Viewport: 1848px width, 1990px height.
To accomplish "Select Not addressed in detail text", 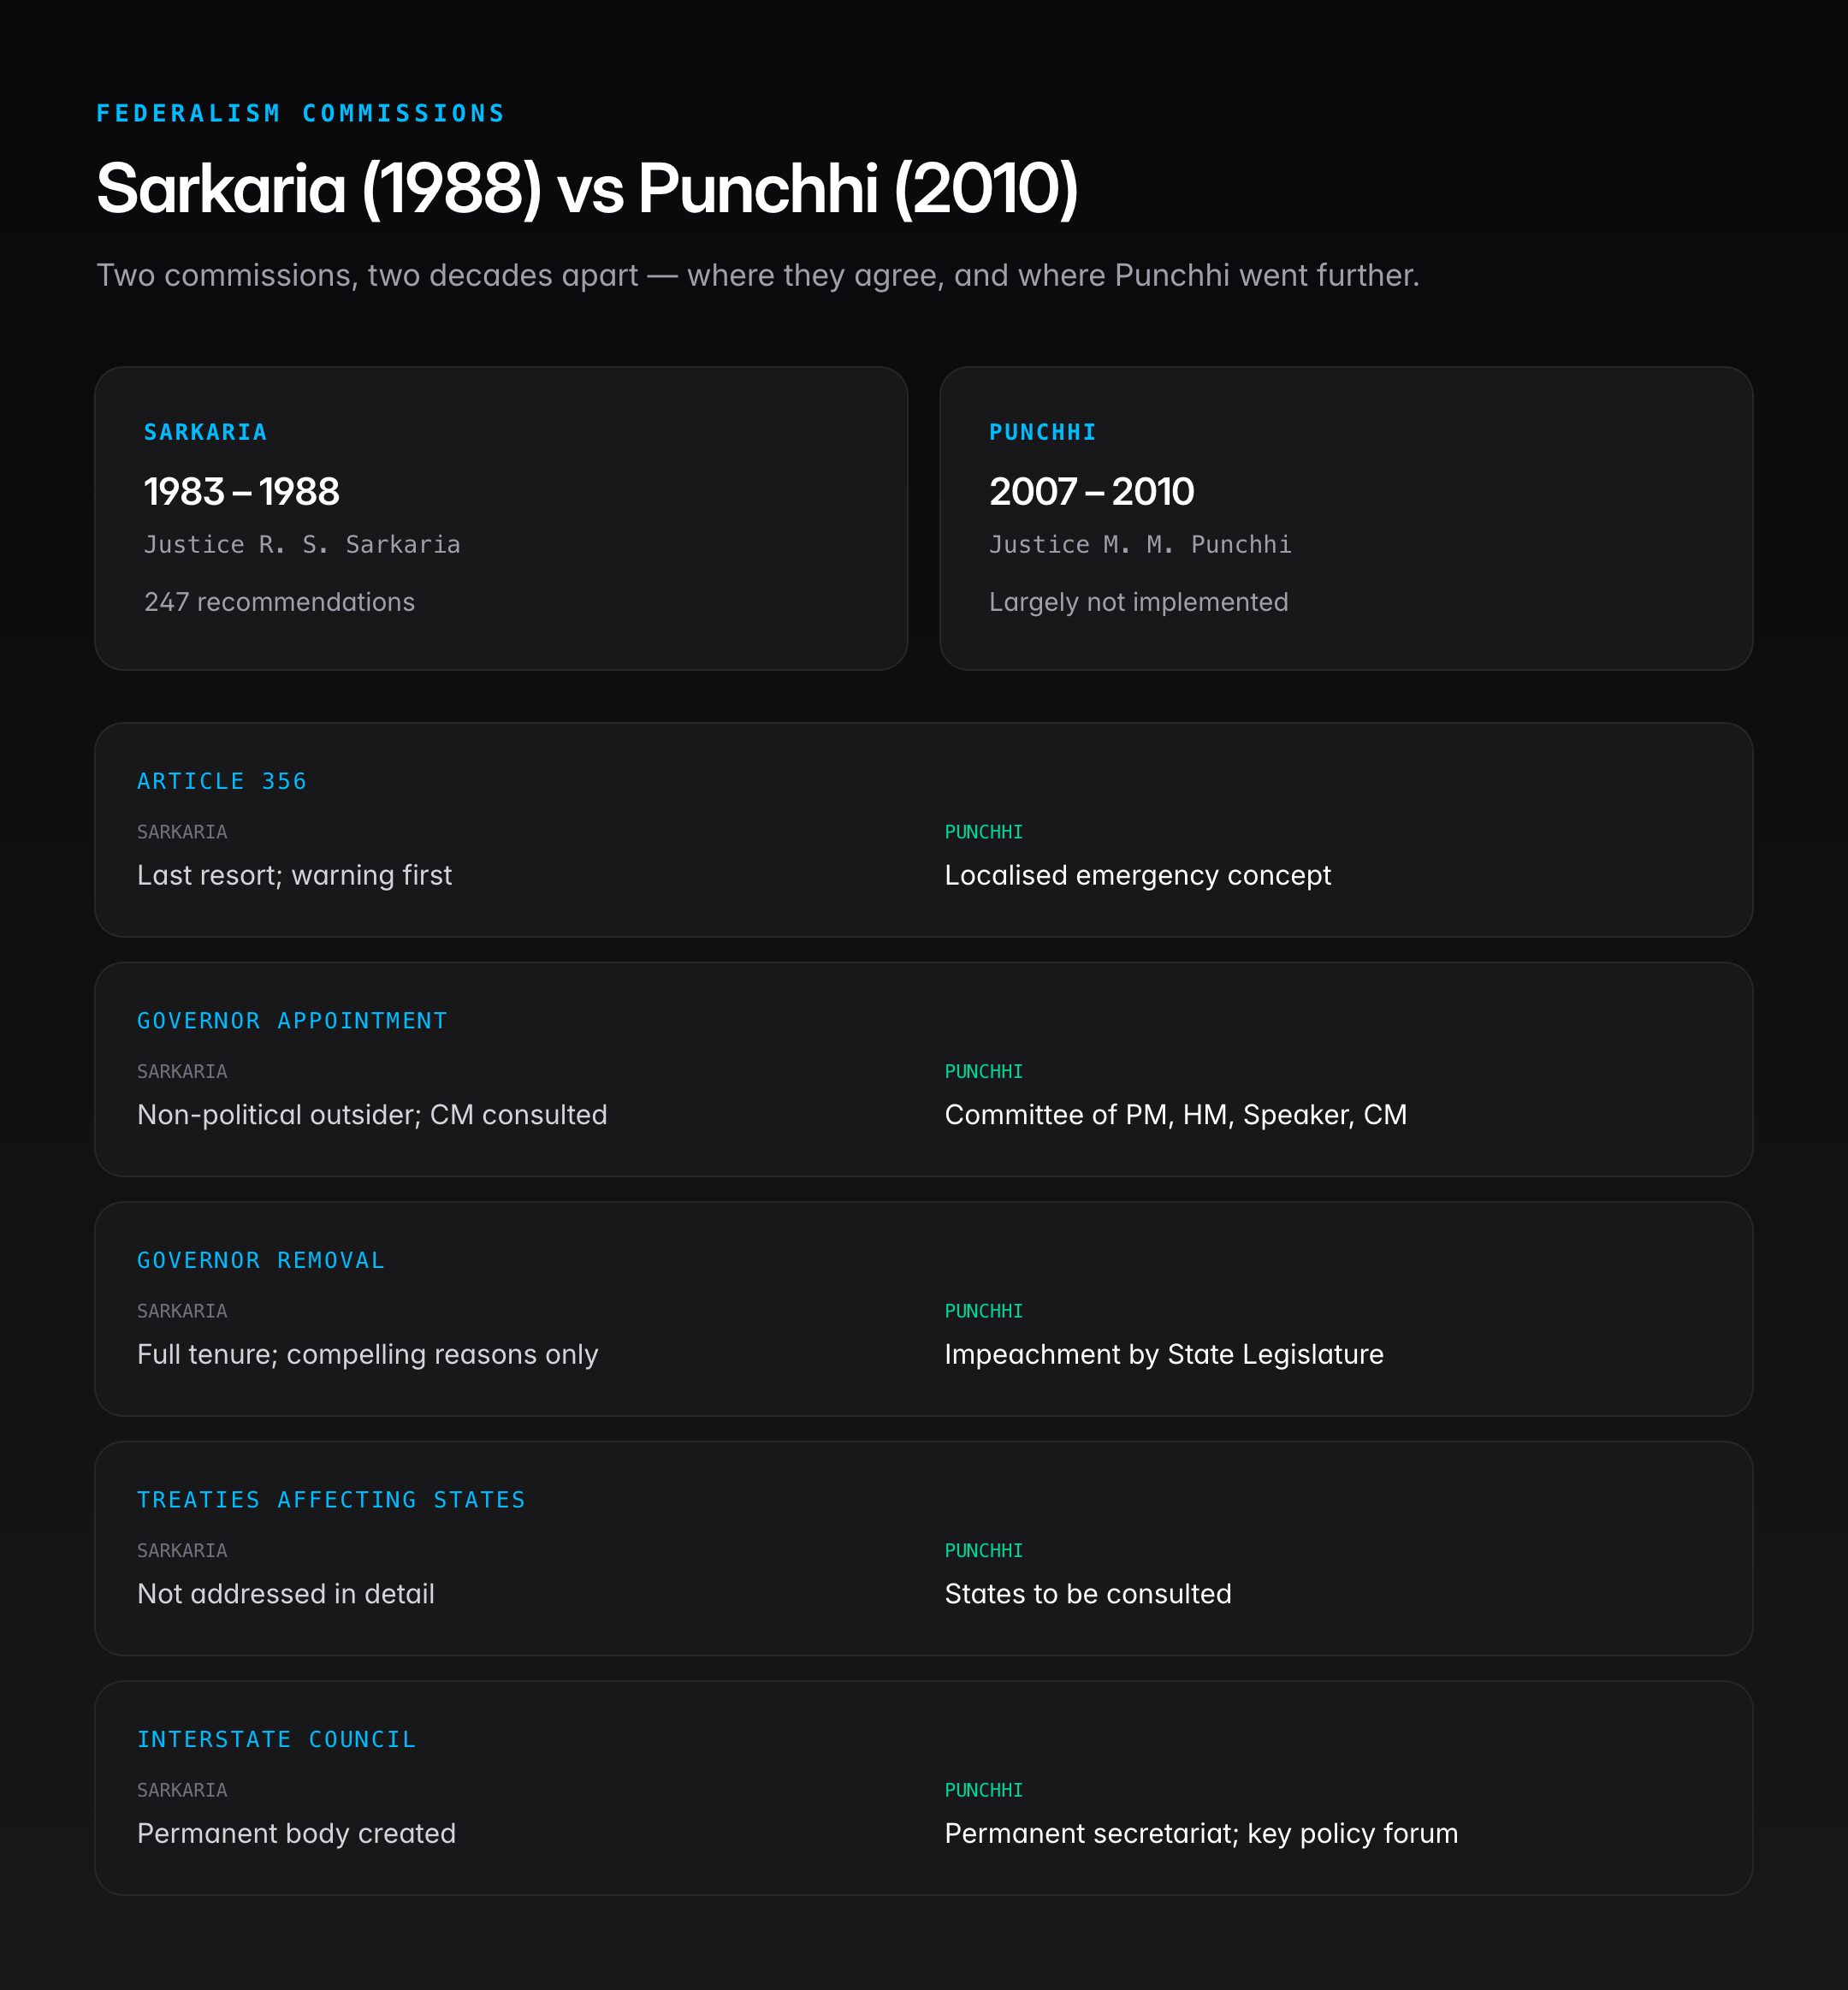I will tap(286, 1594).
